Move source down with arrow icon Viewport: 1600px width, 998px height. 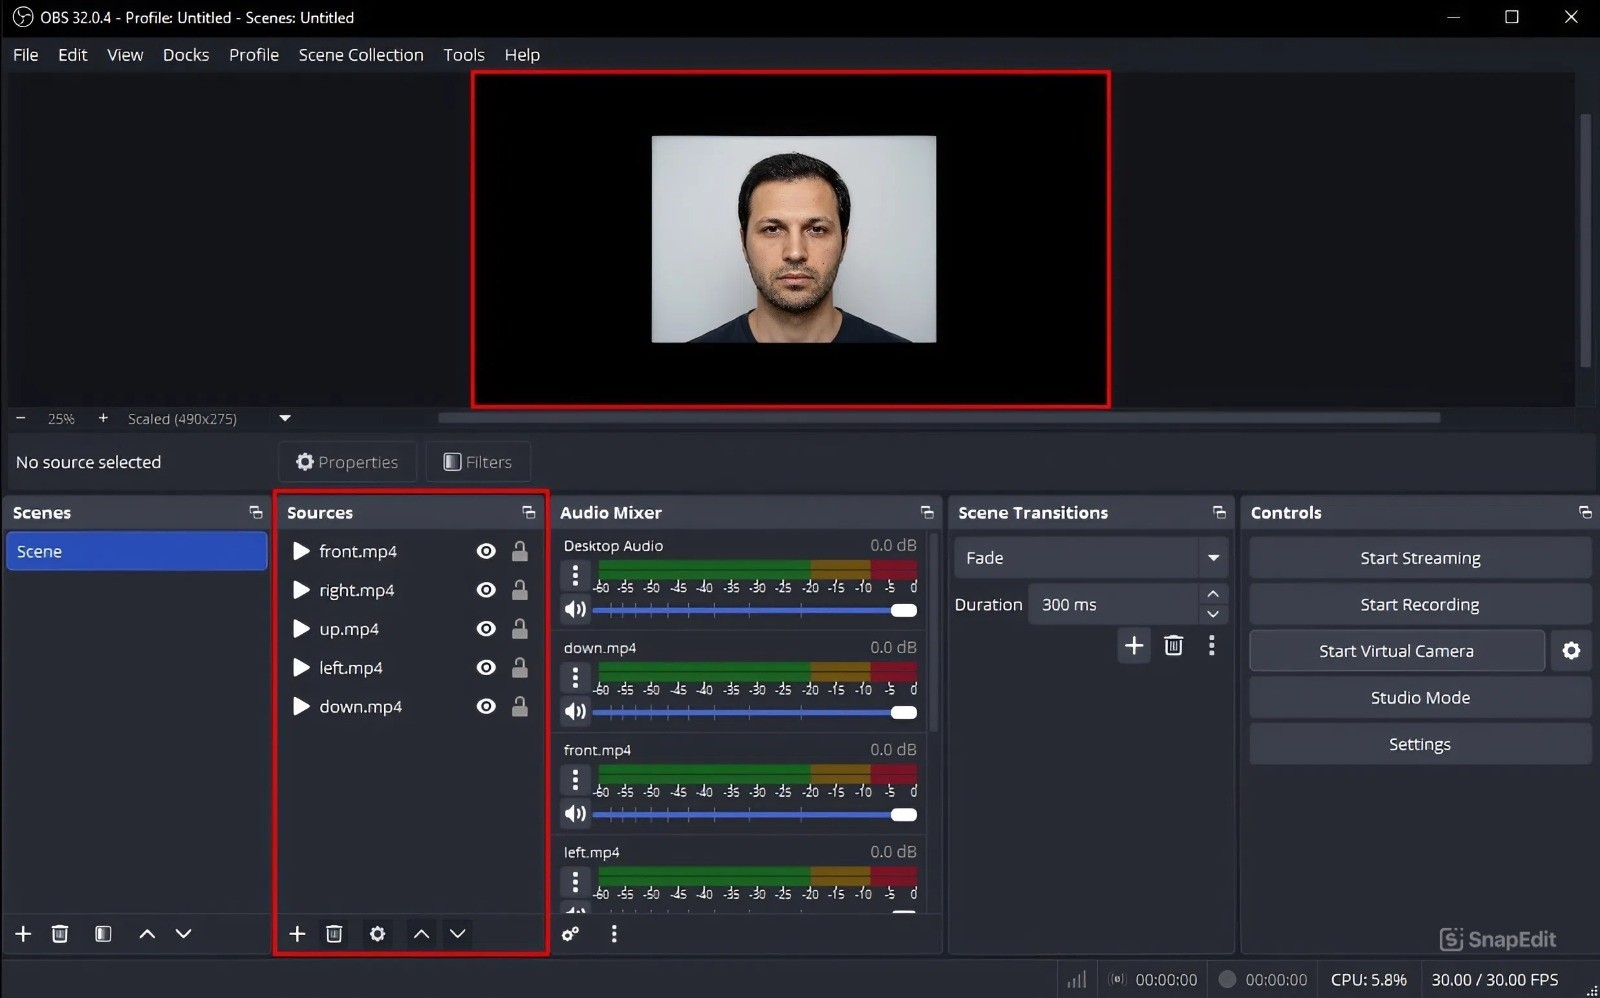458,933
